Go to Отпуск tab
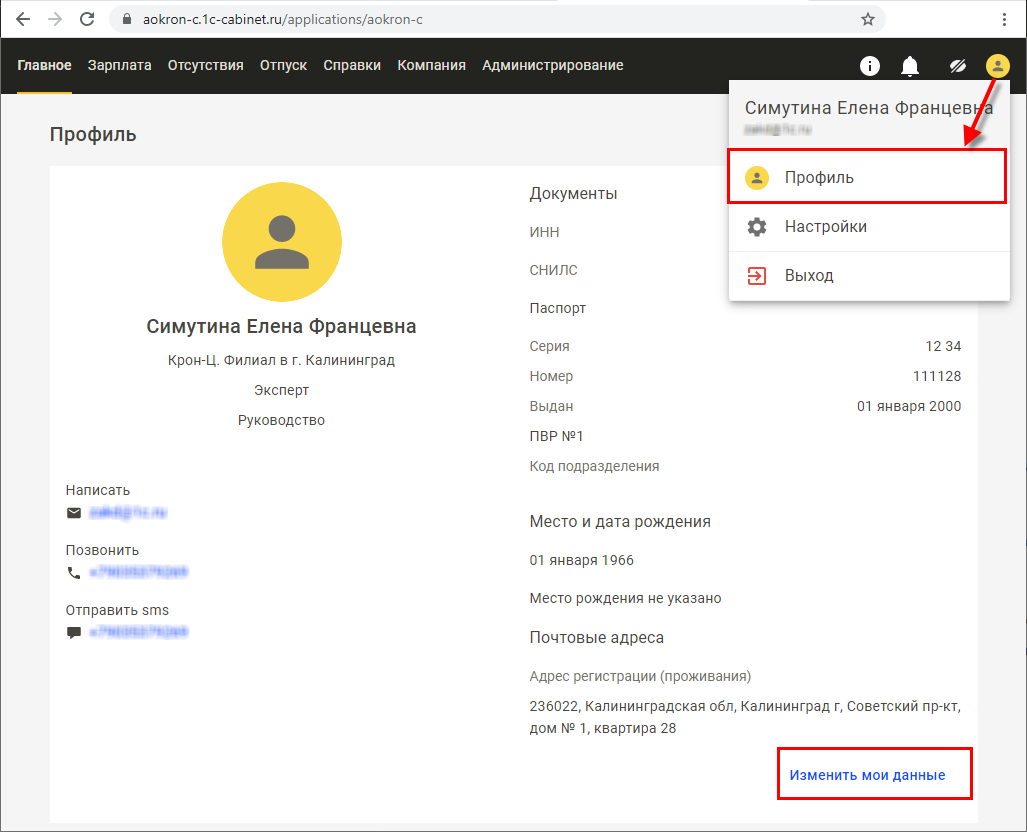 click(283, 66)
